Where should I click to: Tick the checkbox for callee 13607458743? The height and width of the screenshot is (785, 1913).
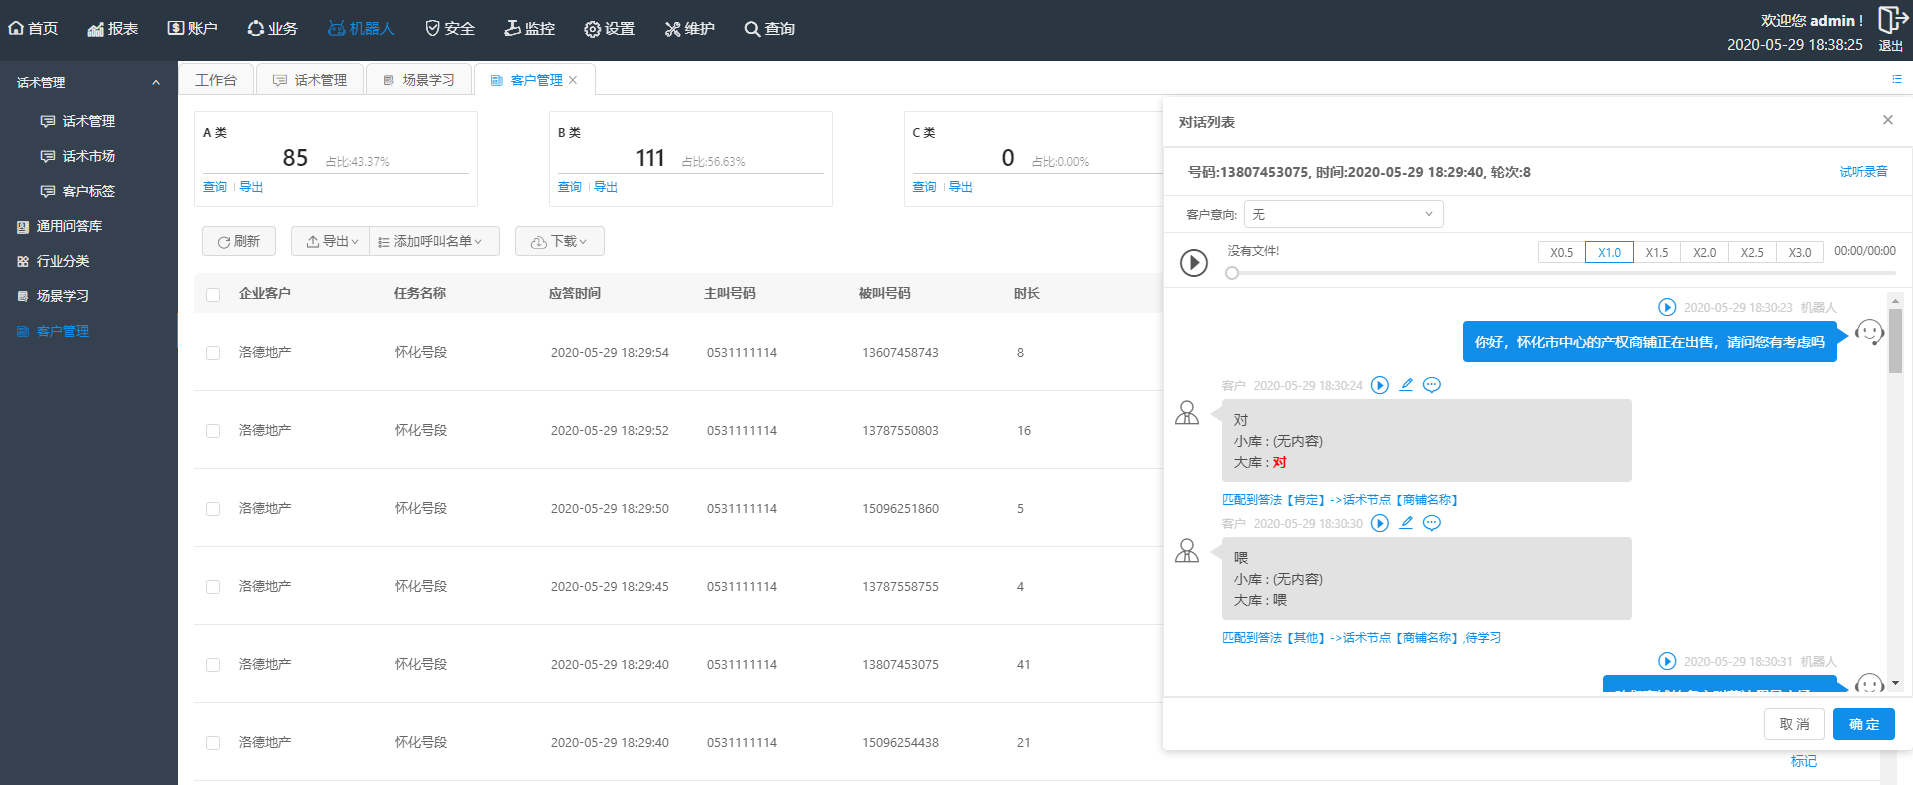213,353
